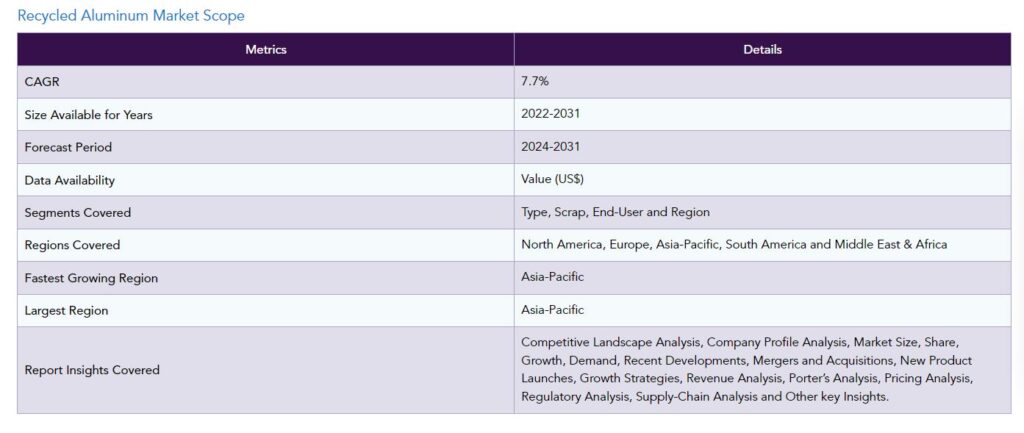Click the Value (US$) cell
1024x433 pixels.
[762, 180]
